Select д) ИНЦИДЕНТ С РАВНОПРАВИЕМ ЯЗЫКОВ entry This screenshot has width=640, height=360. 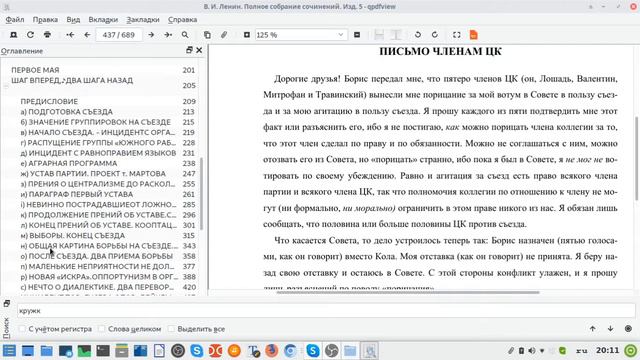98,153
